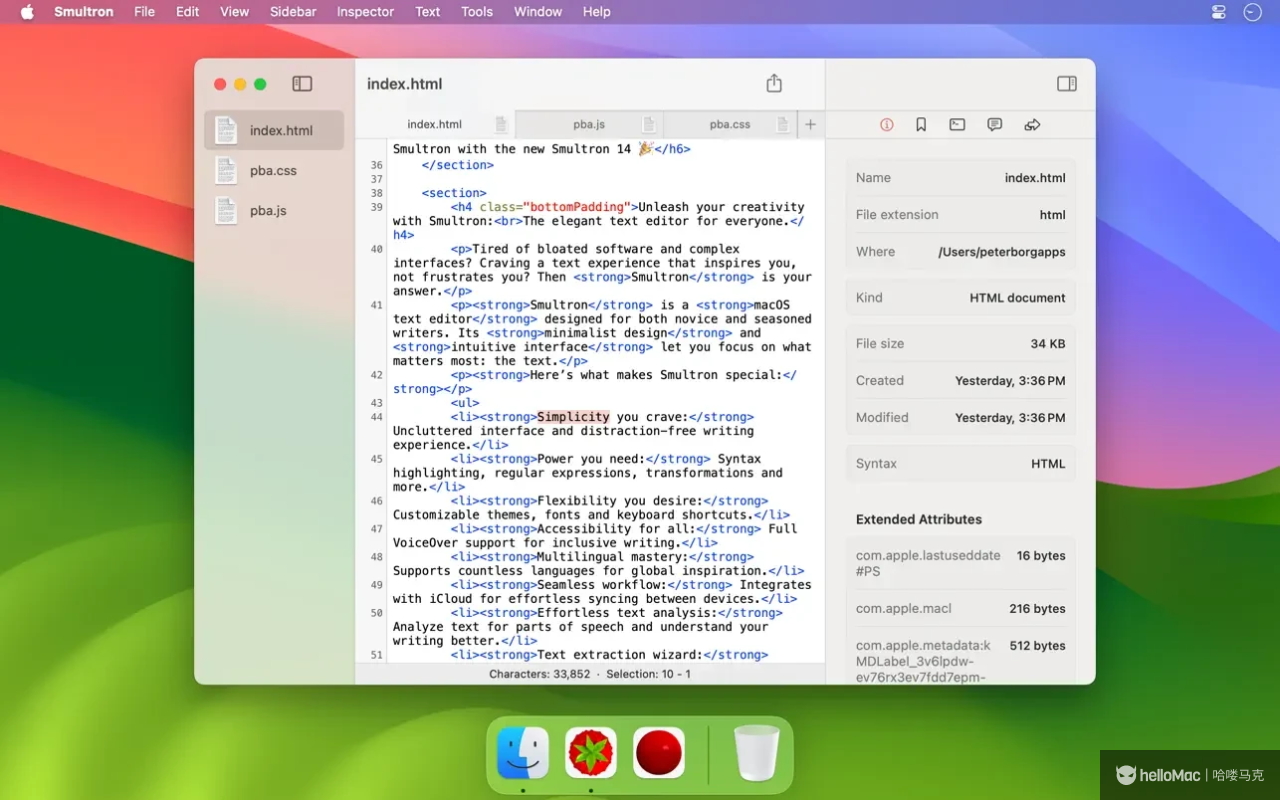Viewport: 1280px width, 800px height.
Task: Add a new tab with plus
Action: click(811, 124)
